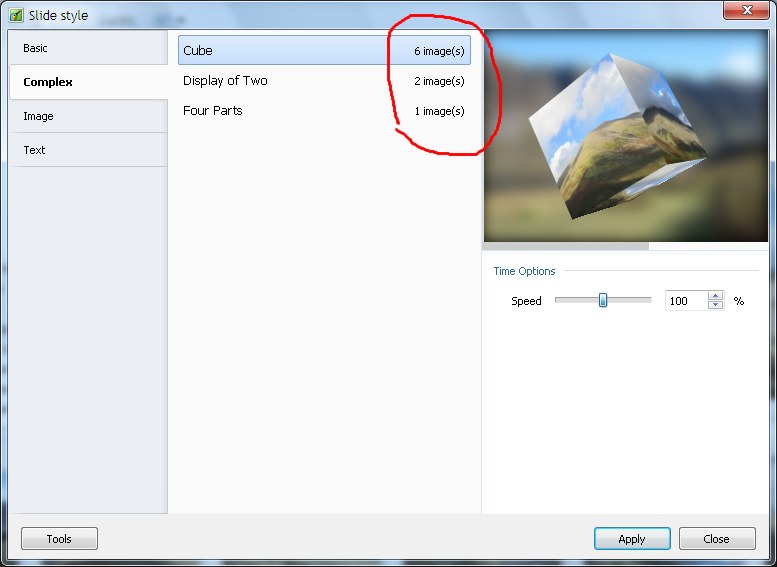Click the Tools button
Viewport: 777px width, 567px height.
point(59,538)
